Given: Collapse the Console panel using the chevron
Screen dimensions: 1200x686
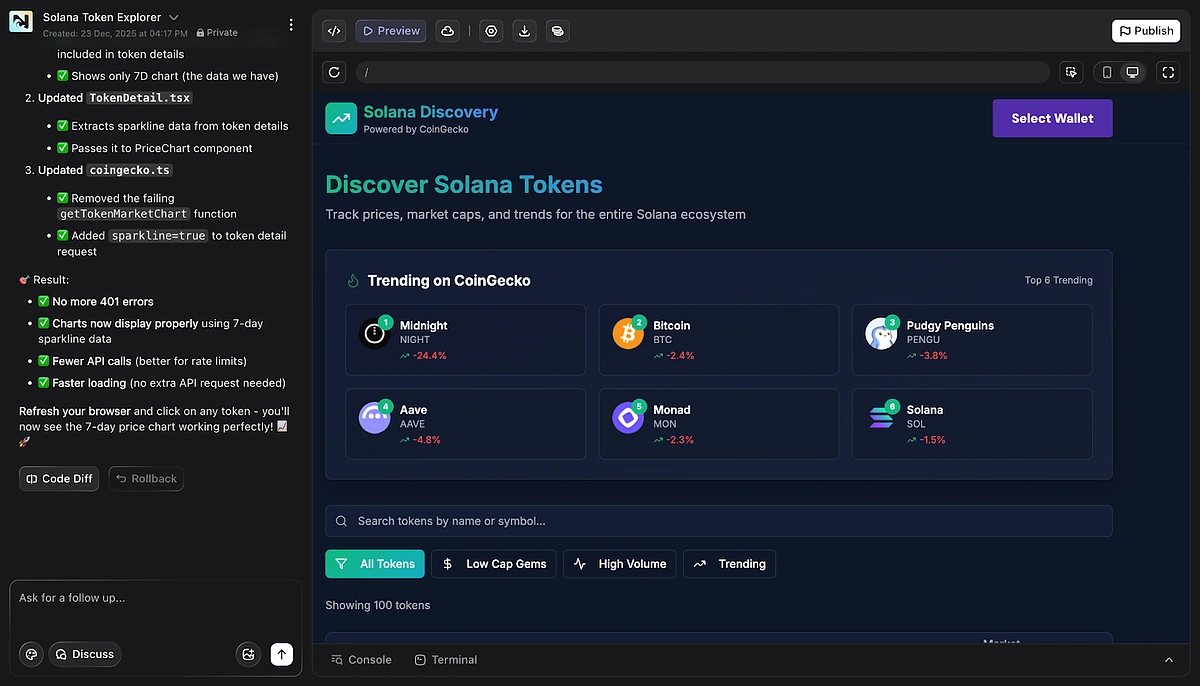Looking at the screenshot, I should click(1169, 660).
